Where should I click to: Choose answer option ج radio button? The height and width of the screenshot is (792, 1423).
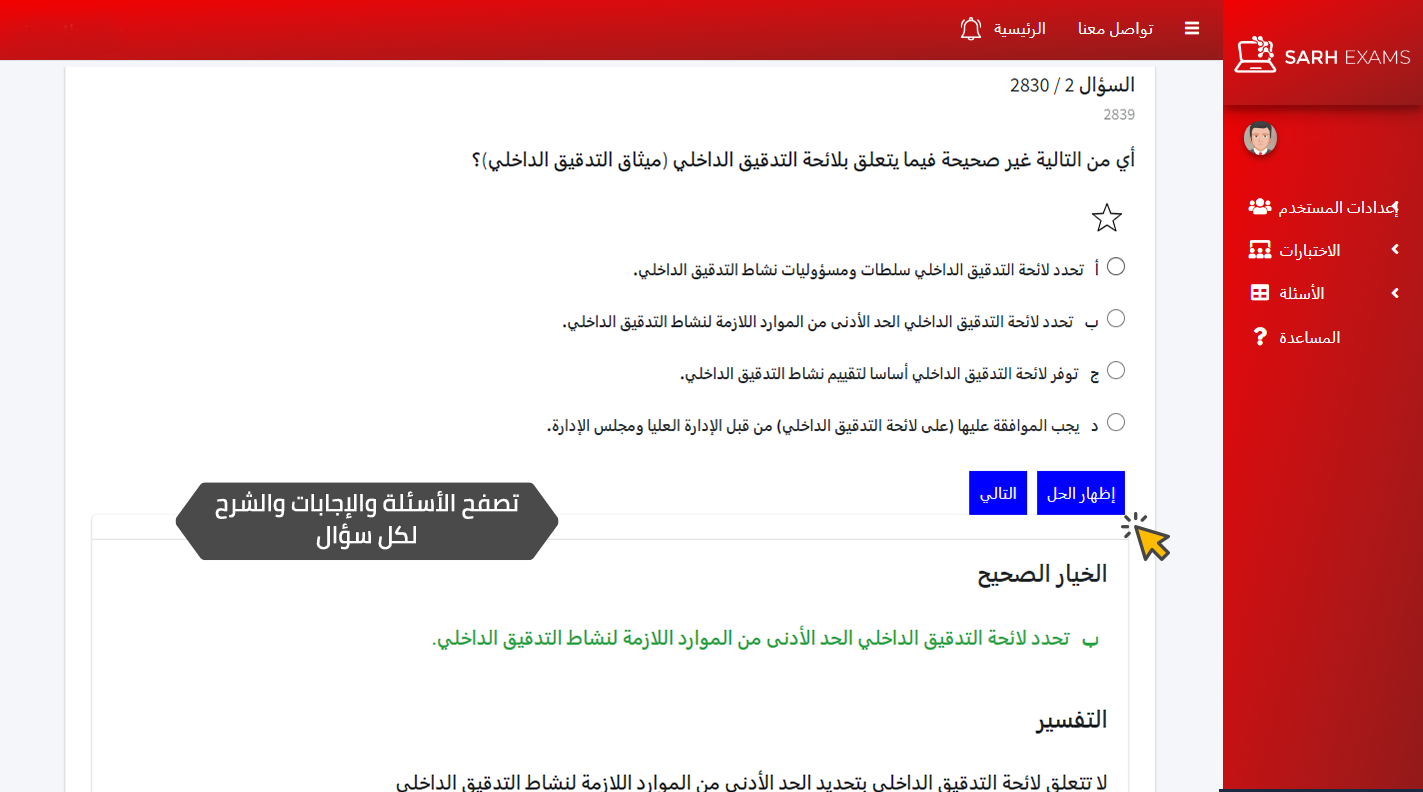tap(1116, 370)
